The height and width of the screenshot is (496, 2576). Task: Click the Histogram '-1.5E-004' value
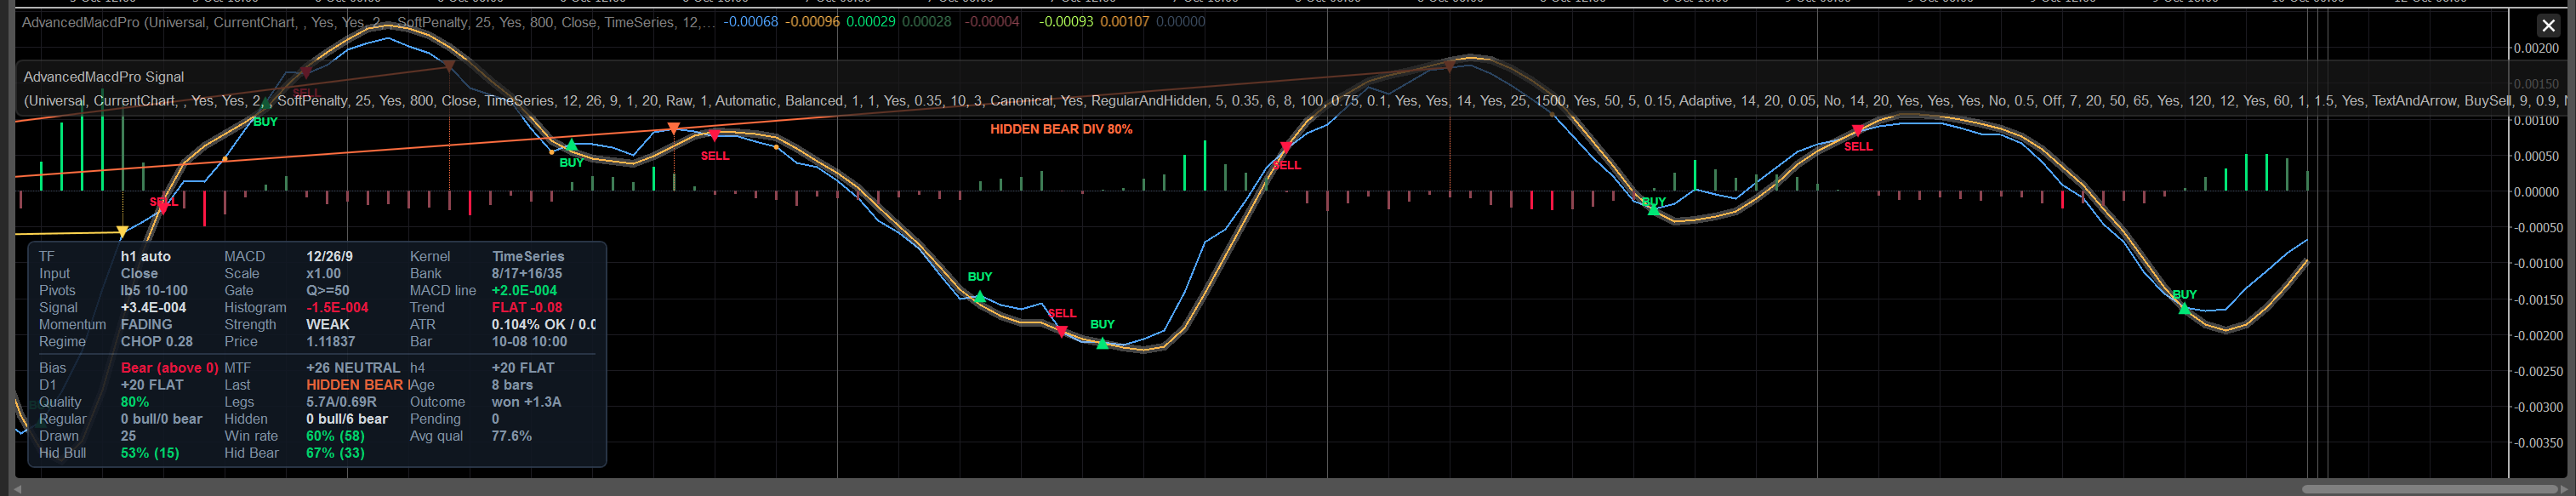[x=337, y=308]
